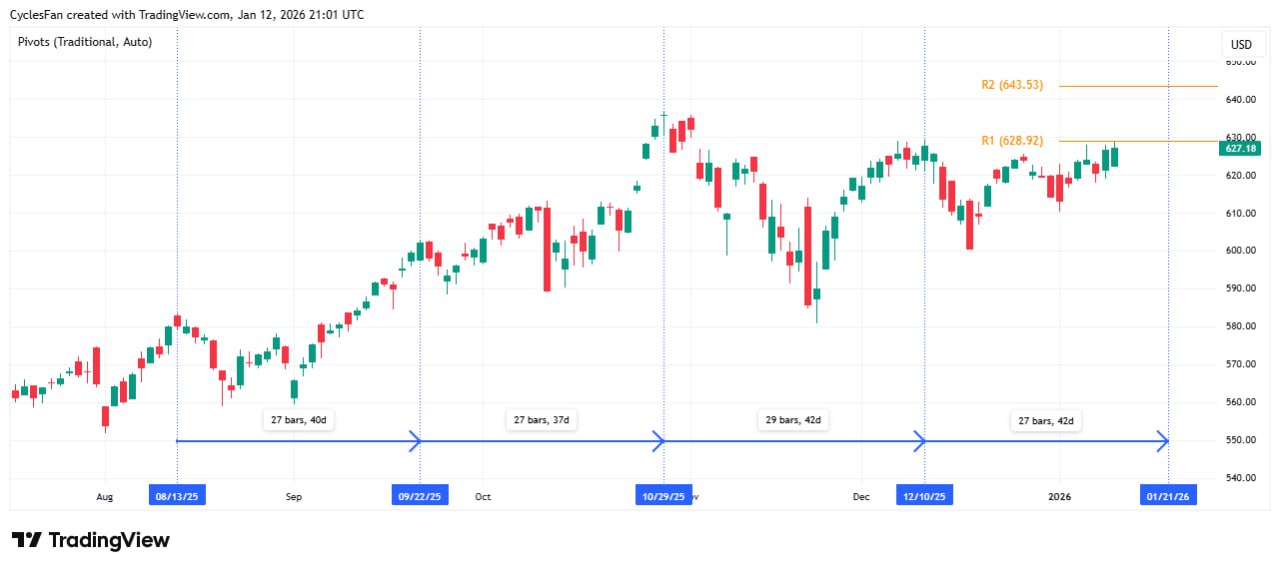
Task: Select the 09/22/25 date marker
Action: point(420,496)
